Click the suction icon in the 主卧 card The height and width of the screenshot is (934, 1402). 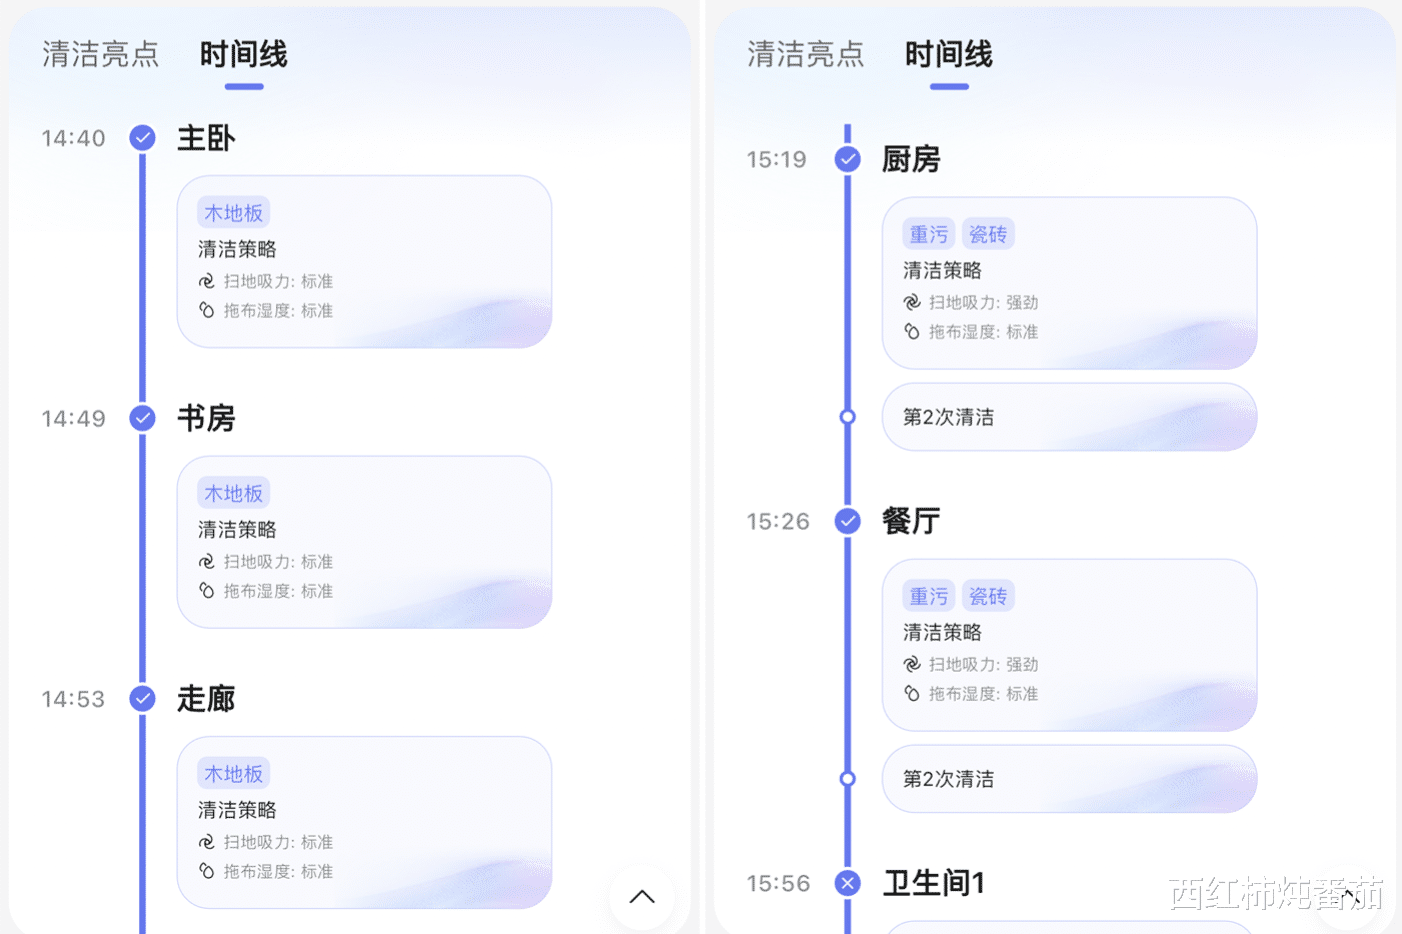pyautogui.click(x=206, y=281)
